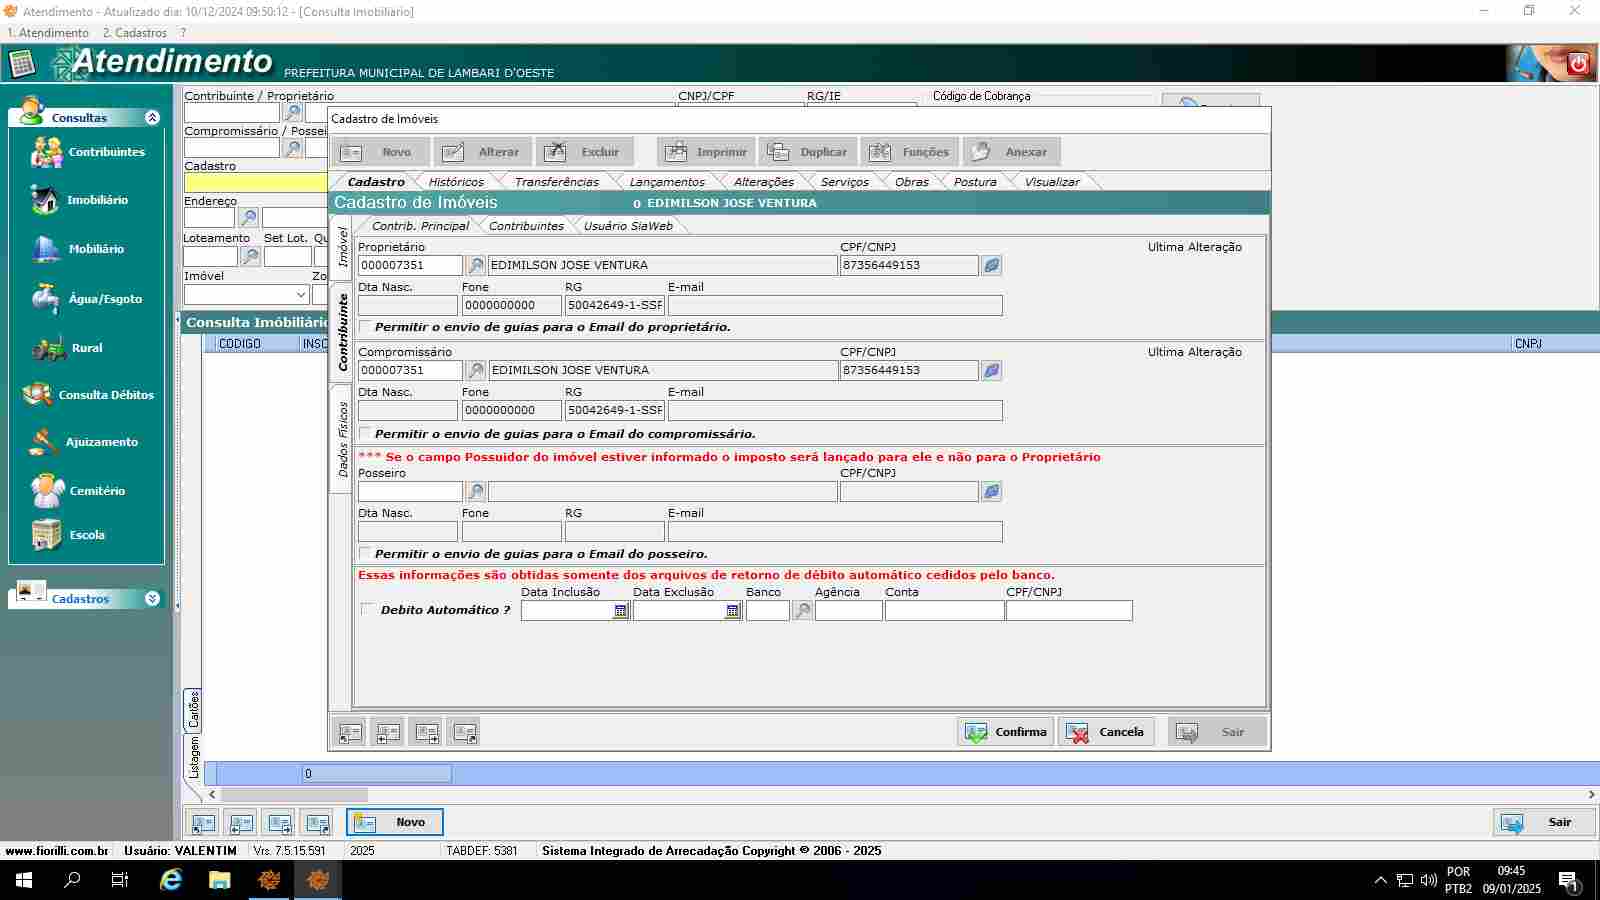
Task: Click the Banco search magnifier icon
Action: click(802, 611)
